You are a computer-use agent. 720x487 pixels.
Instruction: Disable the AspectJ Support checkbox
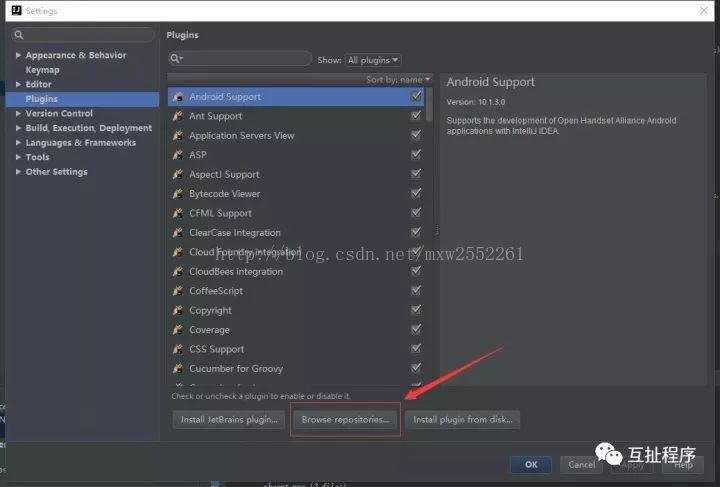[x=416, y=174]
